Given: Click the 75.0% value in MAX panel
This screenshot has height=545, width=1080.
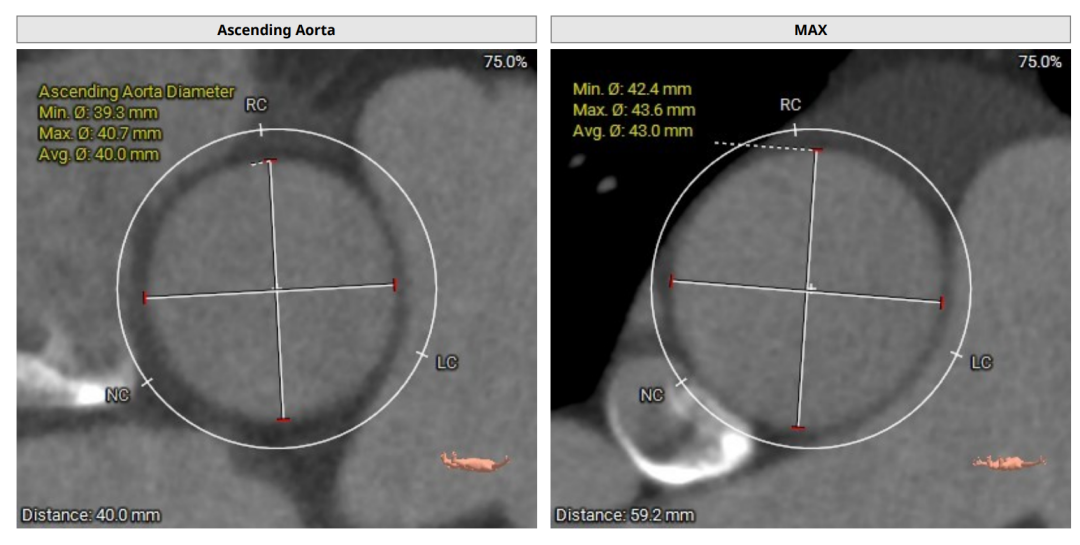Looking at the screenshot, I should click(x=1039, y=62).
